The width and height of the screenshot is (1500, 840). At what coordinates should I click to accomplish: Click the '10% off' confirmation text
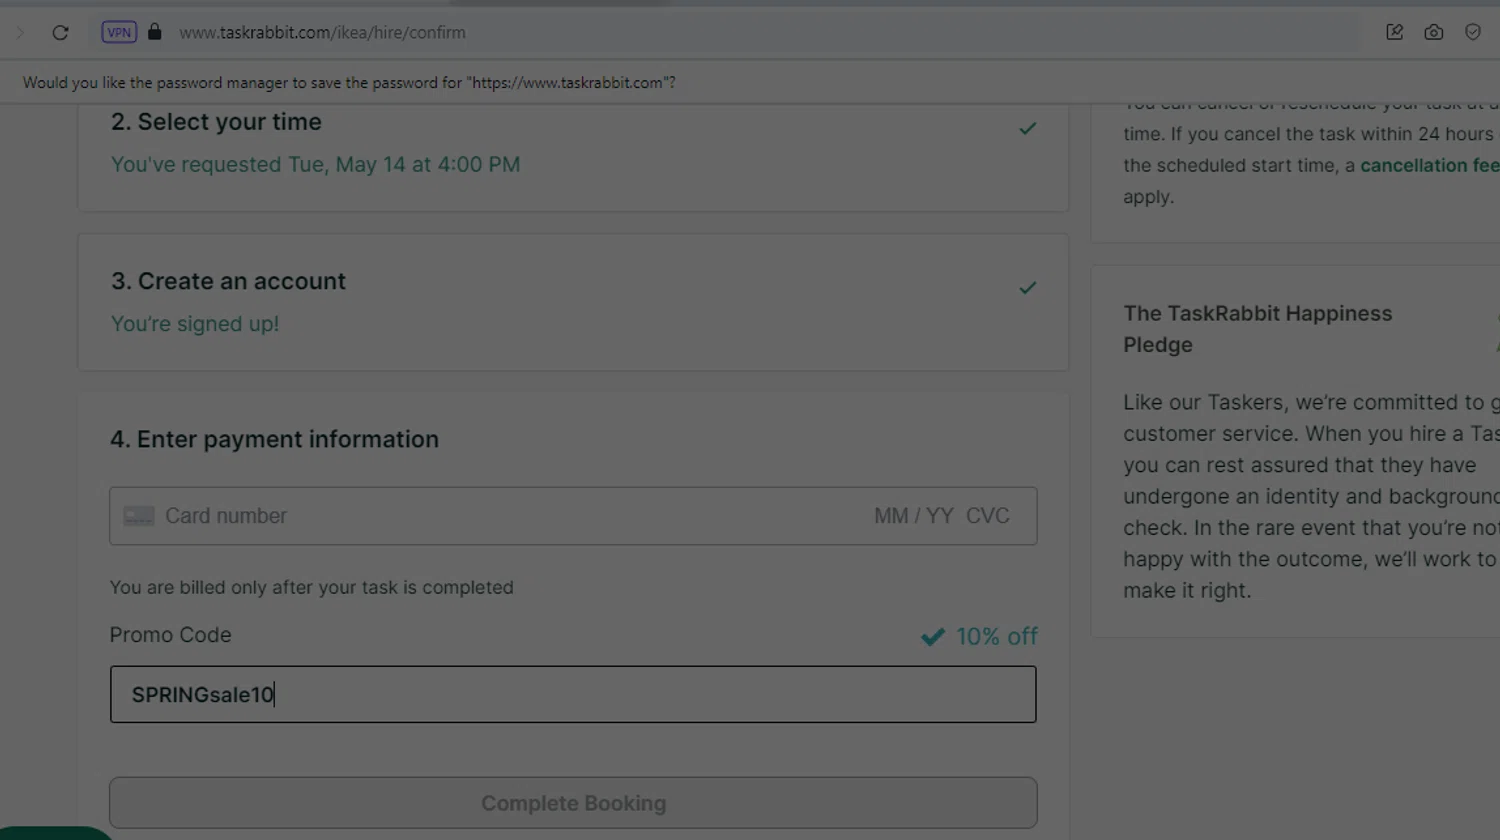pos(996,637)
